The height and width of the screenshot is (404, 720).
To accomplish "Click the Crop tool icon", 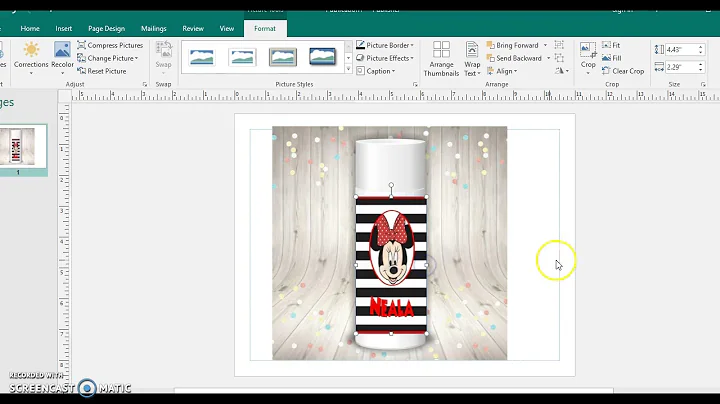I will pos(588,50).
